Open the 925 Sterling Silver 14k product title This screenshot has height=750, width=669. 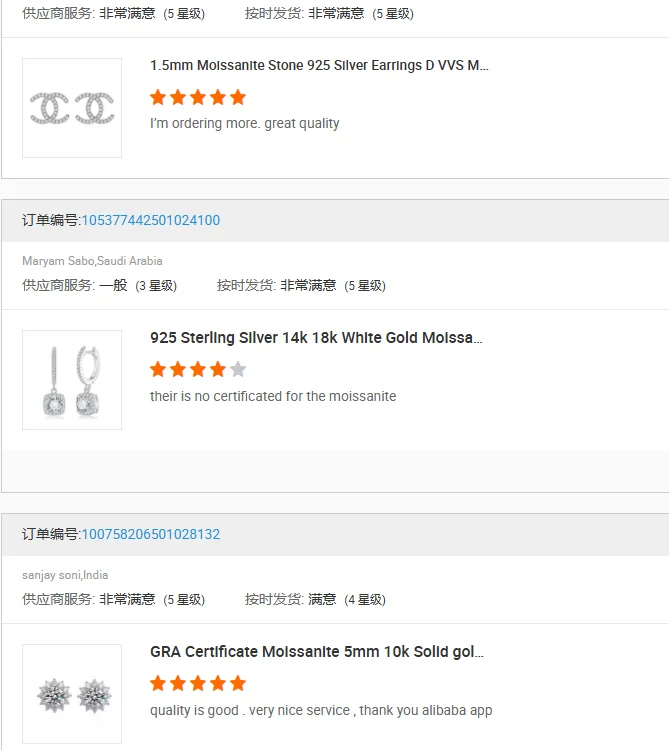pyautogui.click(x=316, y=338)
